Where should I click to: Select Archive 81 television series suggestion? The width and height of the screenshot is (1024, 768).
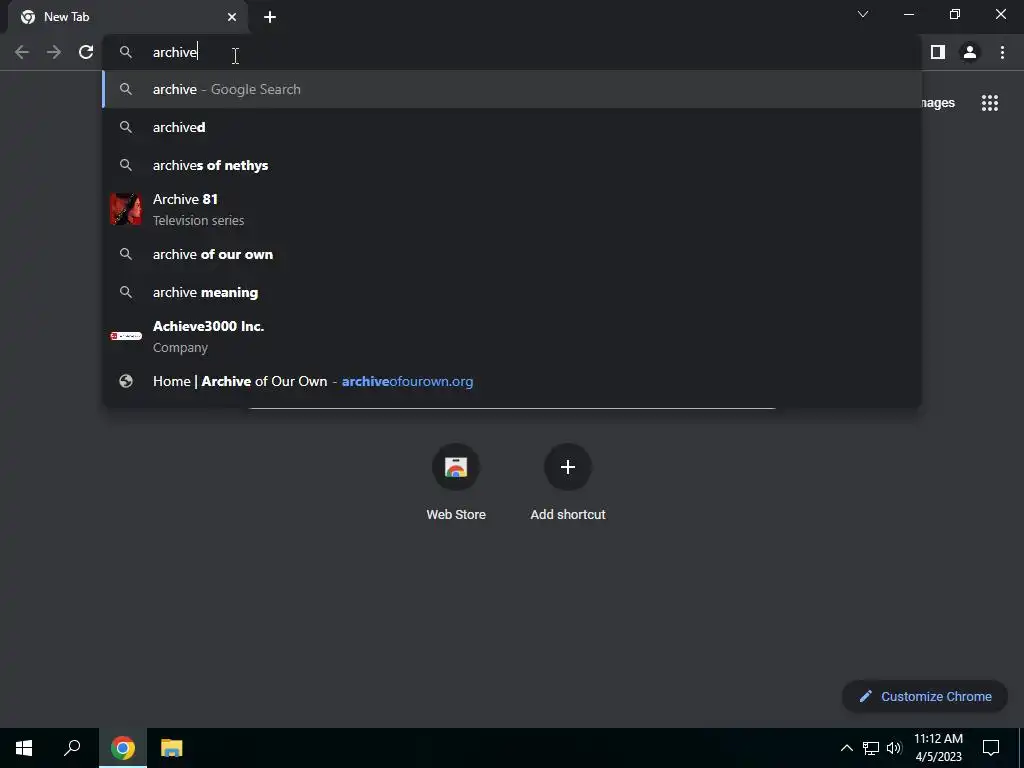pos(513,210)
